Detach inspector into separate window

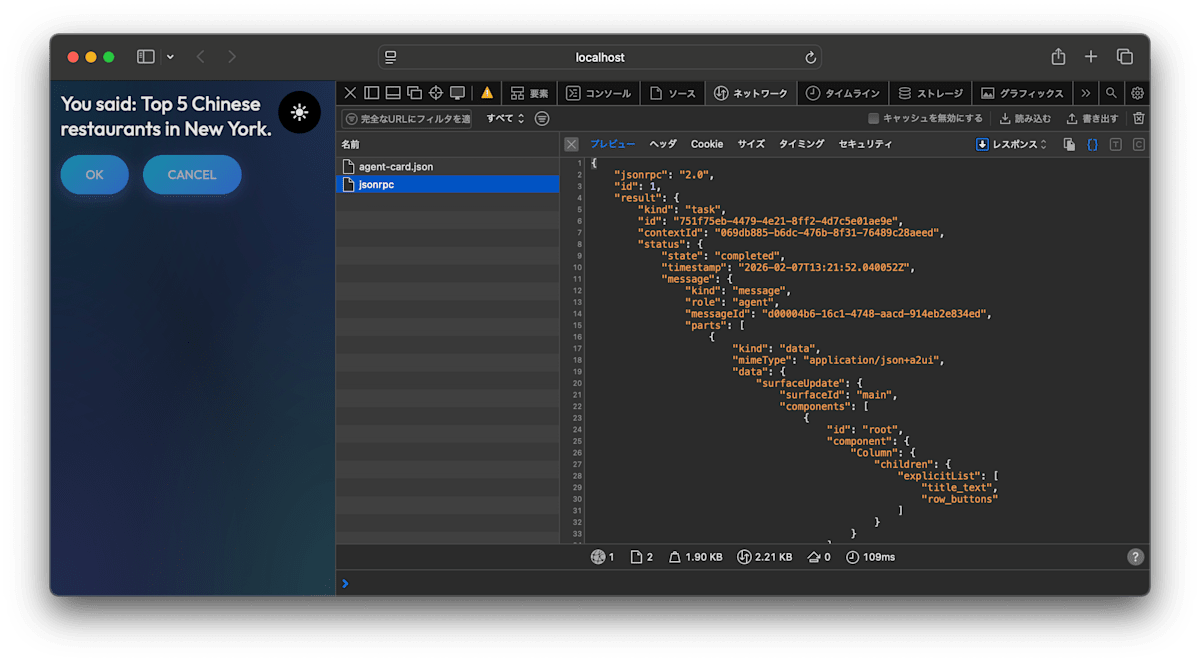414,93
